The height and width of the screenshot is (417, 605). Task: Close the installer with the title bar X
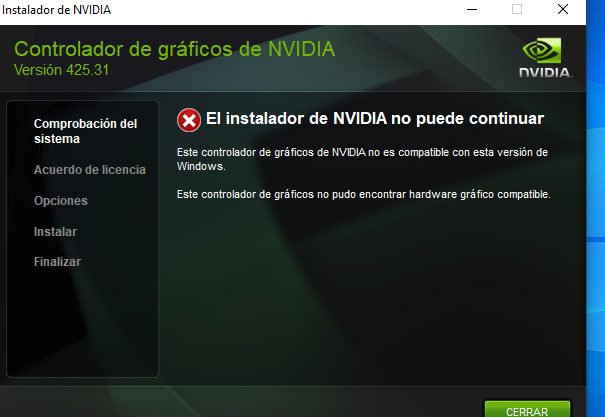563,9
